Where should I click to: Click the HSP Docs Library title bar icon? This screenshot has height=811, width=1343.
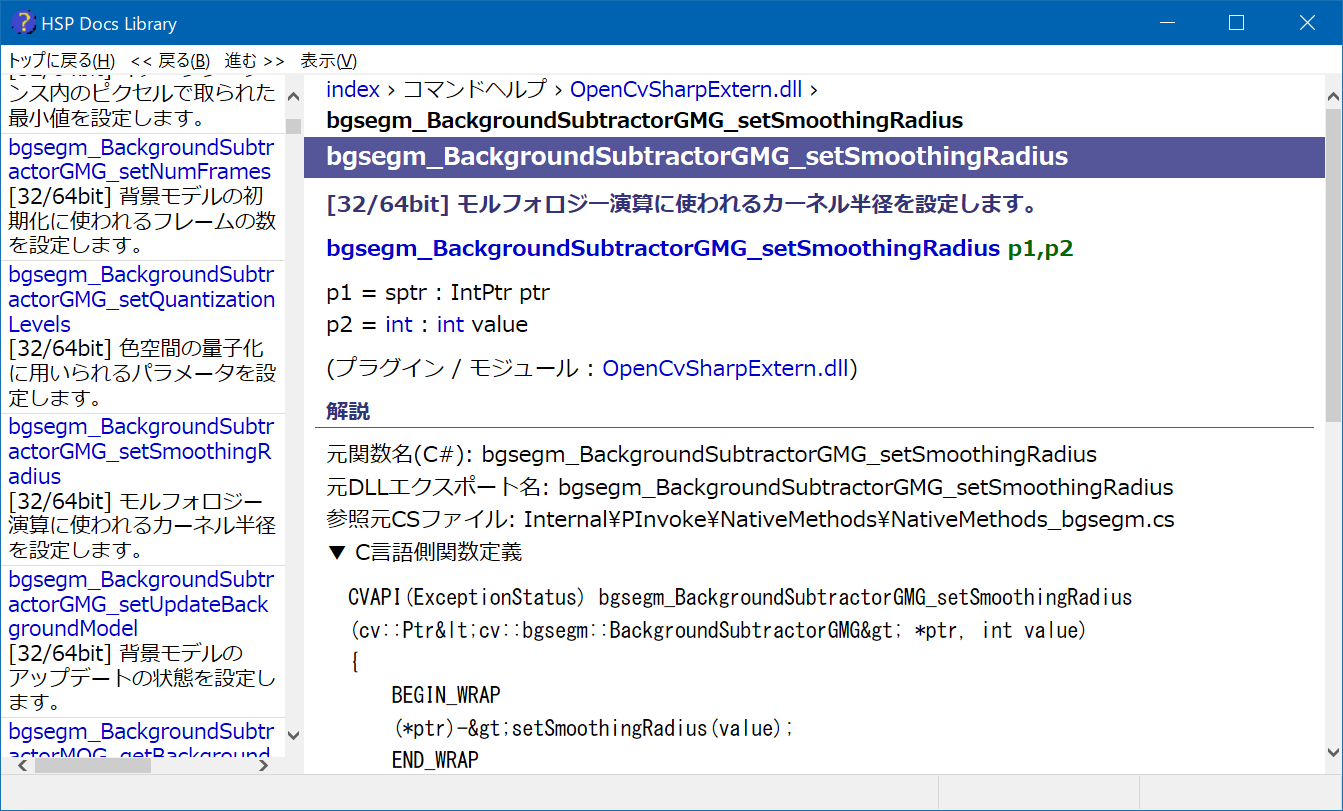point(23,22)
